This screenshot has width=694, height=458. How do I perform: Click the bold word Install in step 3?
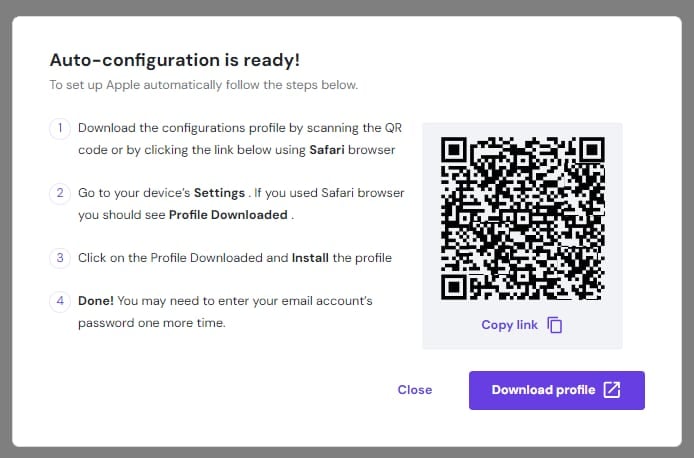(x=310, y=258)
